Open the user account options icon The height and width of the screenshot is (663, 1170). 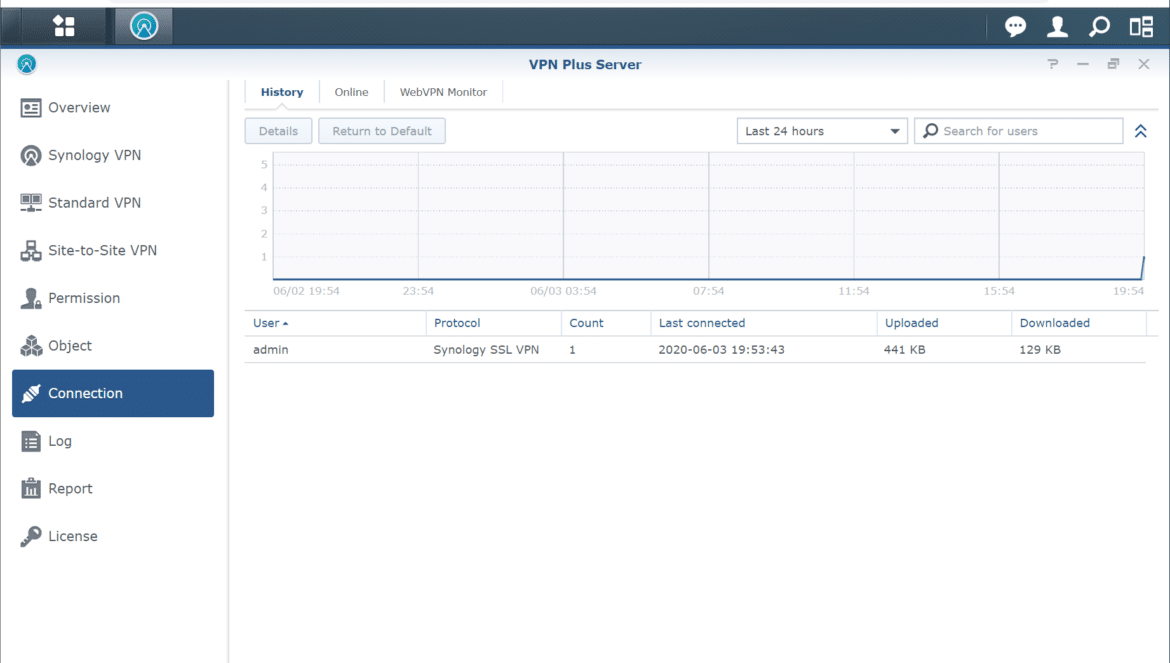pyautogui.click(x=1057, y=27)
